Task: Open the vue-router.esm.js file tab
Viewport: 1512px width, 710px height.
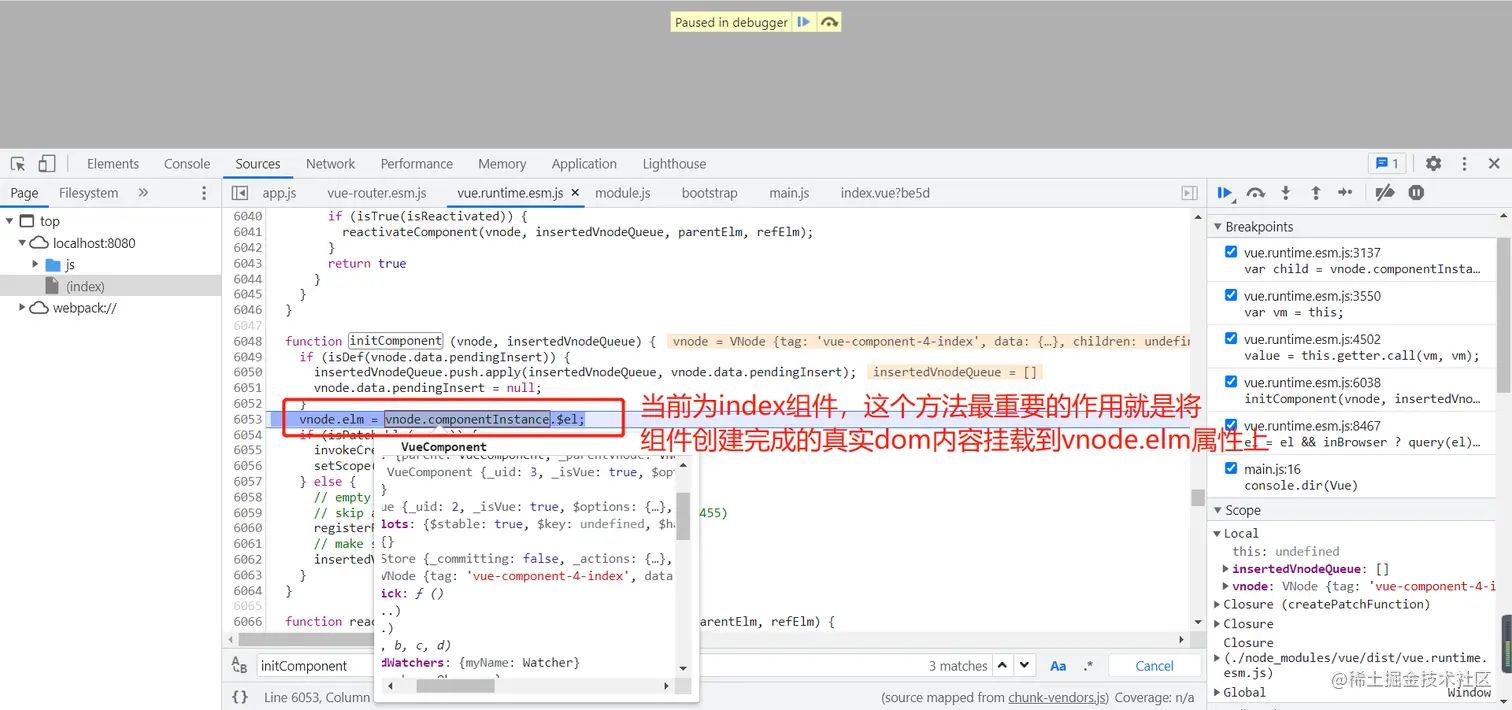Action: (x=377, y=193)
